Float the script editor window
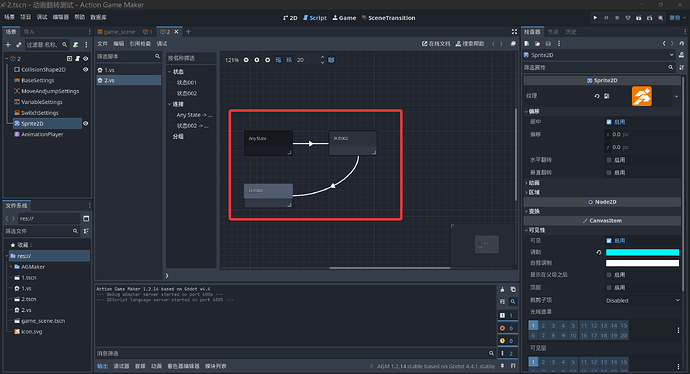690x374 pixels. [x=513, y=44]
